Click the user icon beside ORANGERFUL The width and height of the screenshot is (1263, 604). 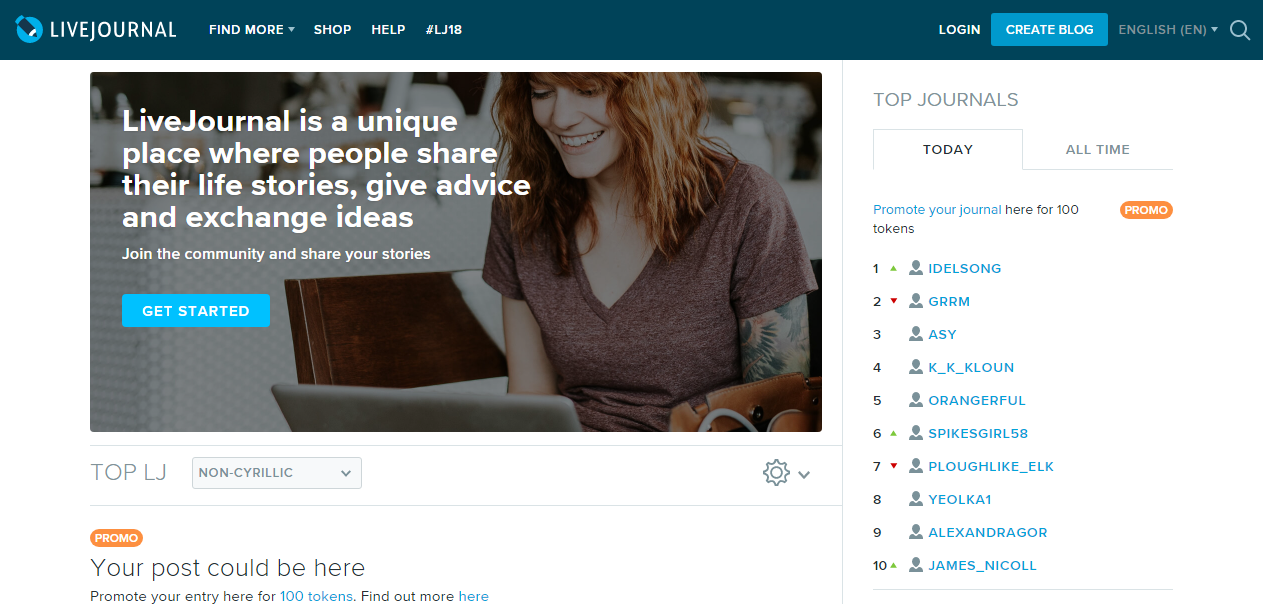pyautogui.click(x=915, y=400)
